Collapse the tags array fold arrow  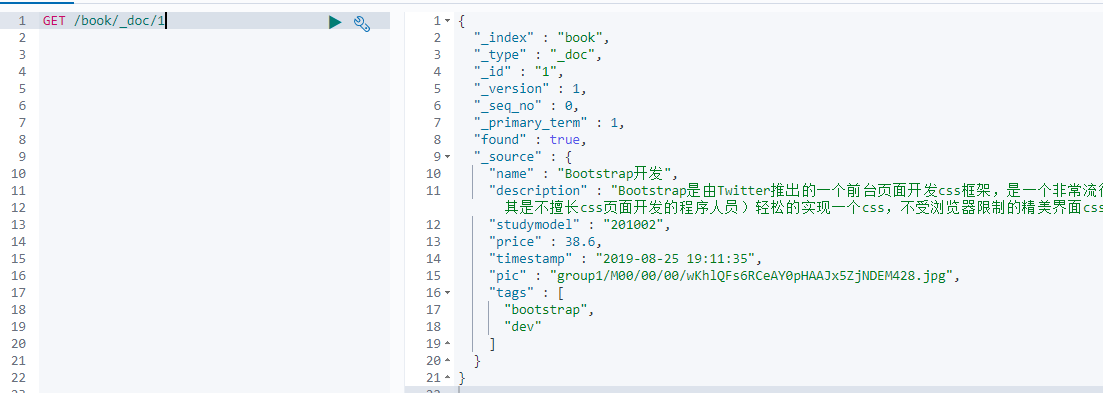click(x=448, y=292)
